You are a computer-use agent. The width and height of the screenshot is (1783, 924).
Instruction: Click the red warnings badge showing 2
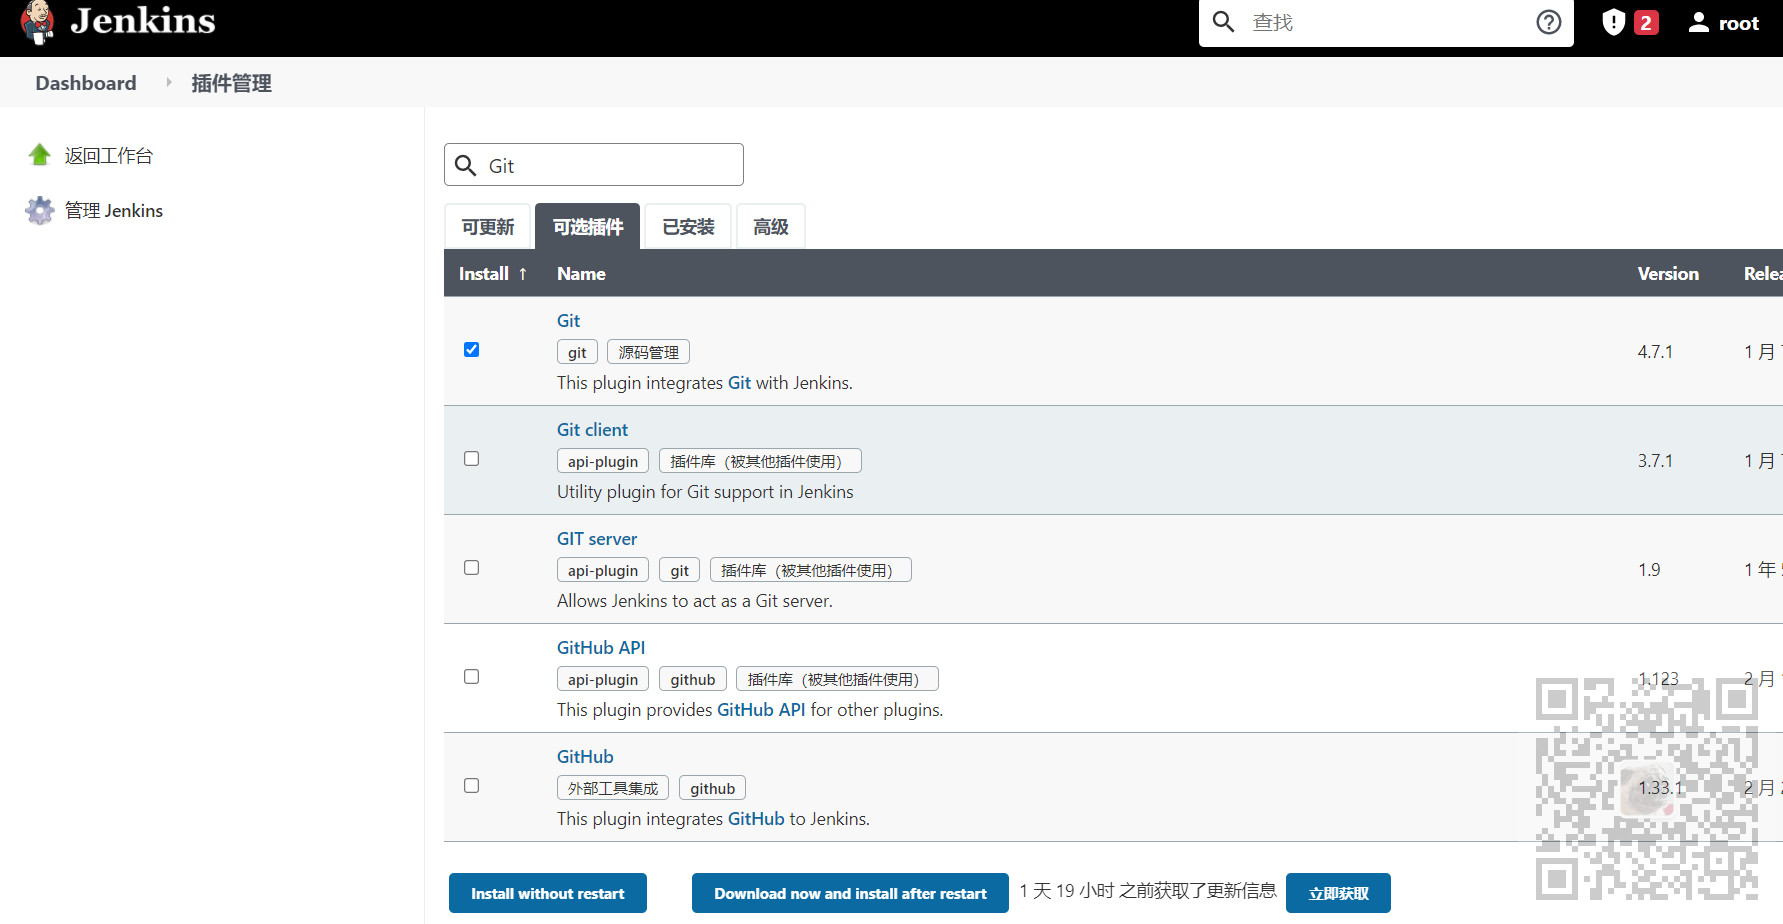[x=1646, y=22]
